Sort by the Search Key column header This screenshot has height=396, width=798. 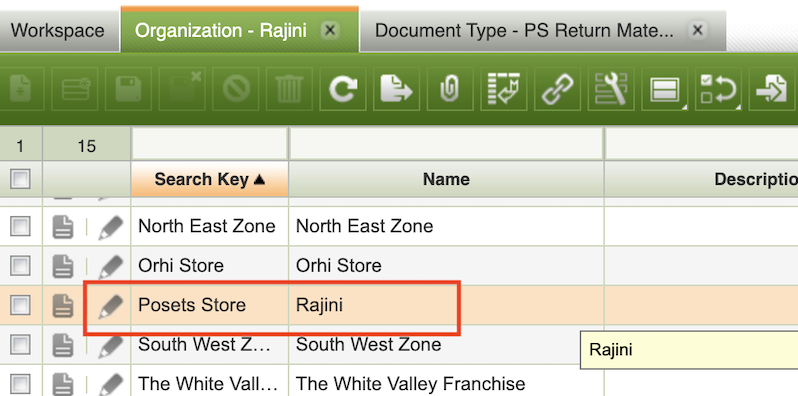pyautogui.click(x=210, y=179)
